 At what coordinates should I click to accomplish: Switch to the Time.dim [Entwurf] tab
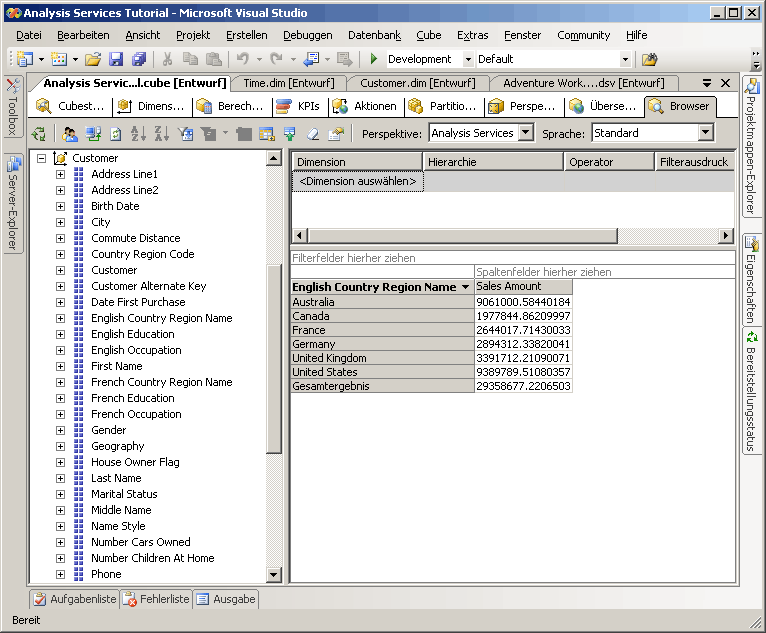[288, 83]
